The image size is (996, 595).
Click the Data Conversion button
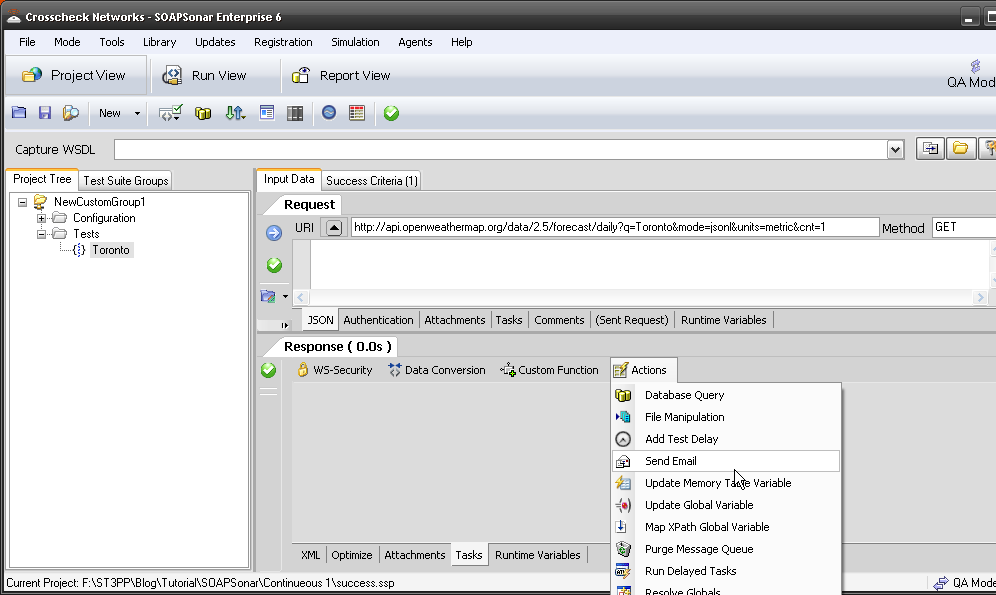[x=437, y=370]
